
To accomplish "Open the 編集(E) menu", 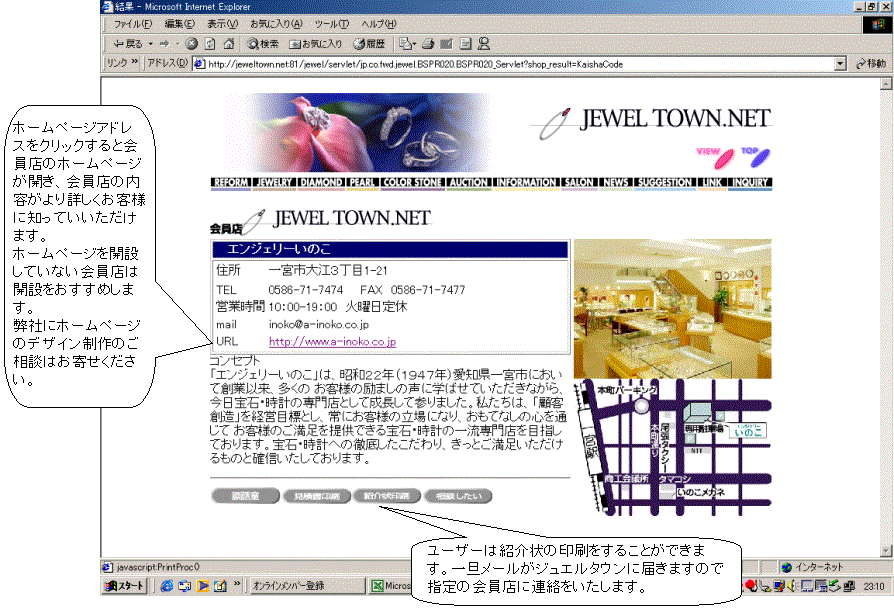I will 180,24.
